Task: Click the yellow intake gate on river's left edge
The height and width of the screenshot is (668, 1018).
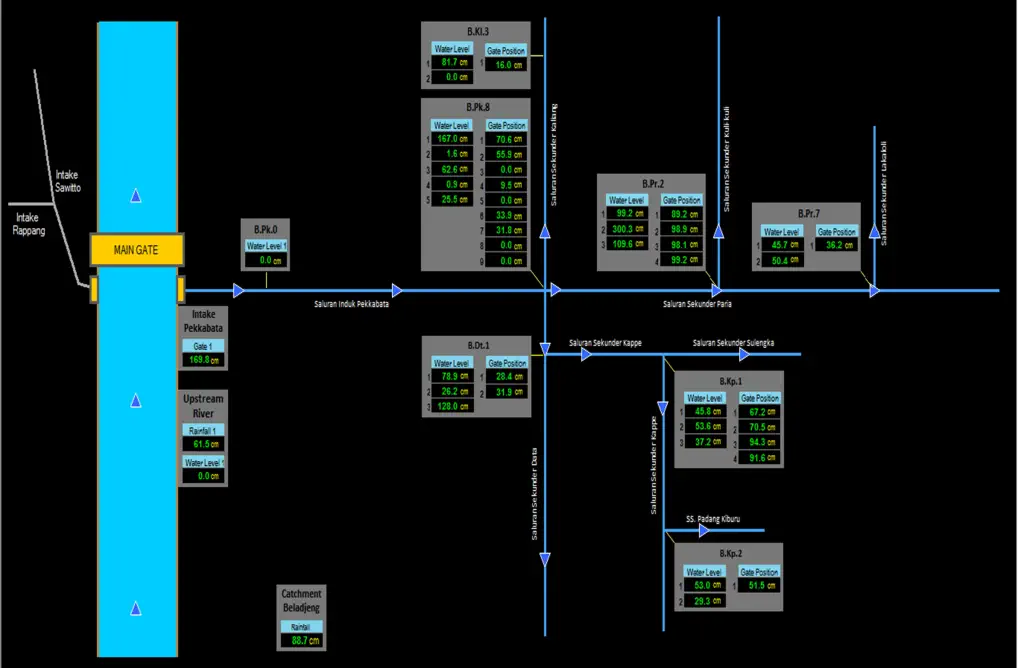Action: click(93, 290)
